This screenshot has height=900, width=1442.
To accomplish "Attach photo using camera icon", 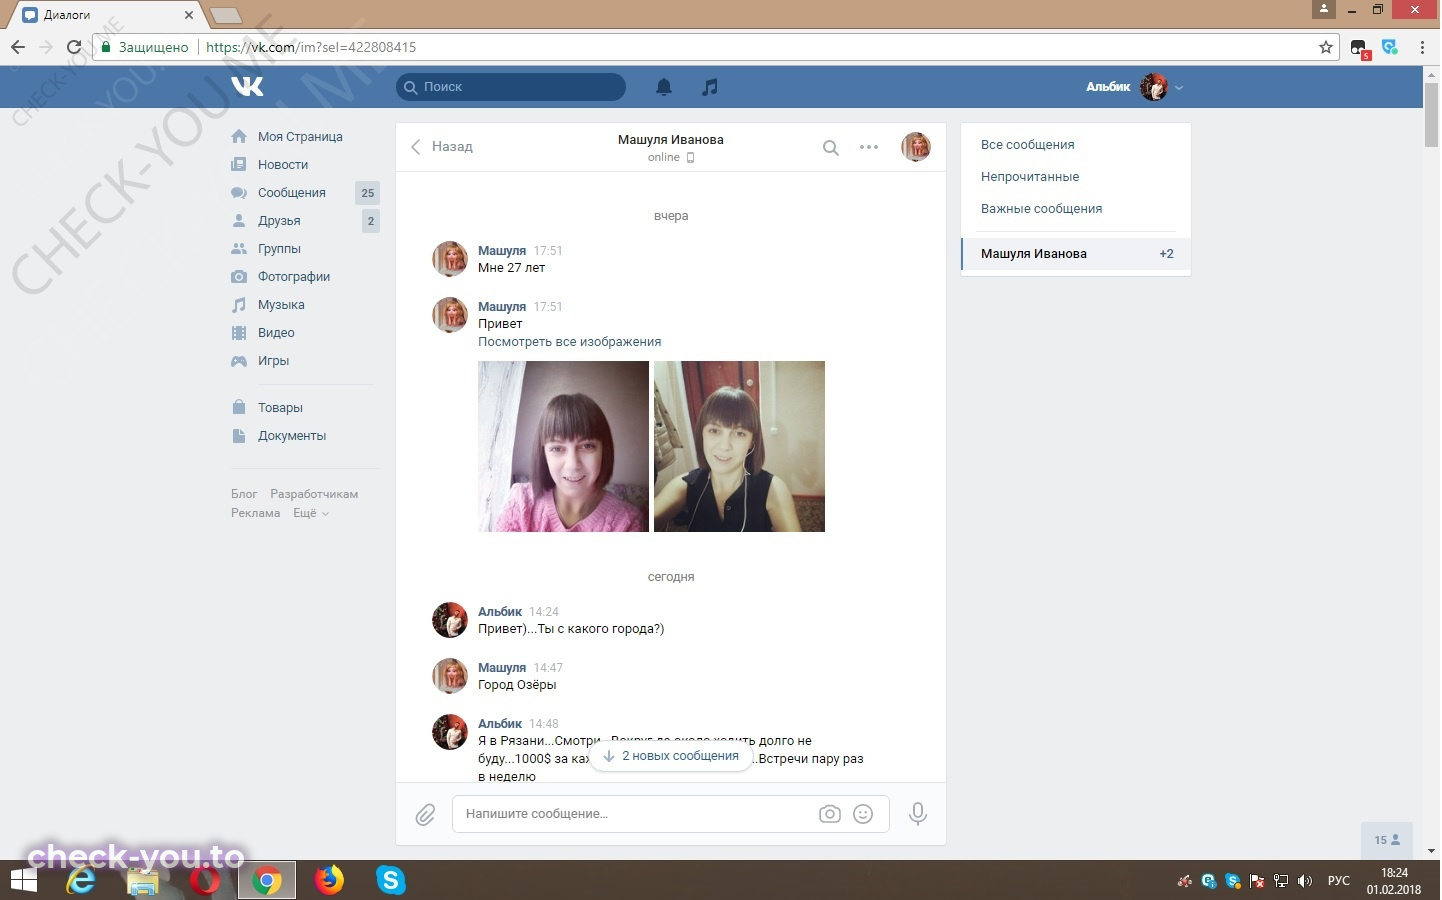I will (x=830, y=814).
